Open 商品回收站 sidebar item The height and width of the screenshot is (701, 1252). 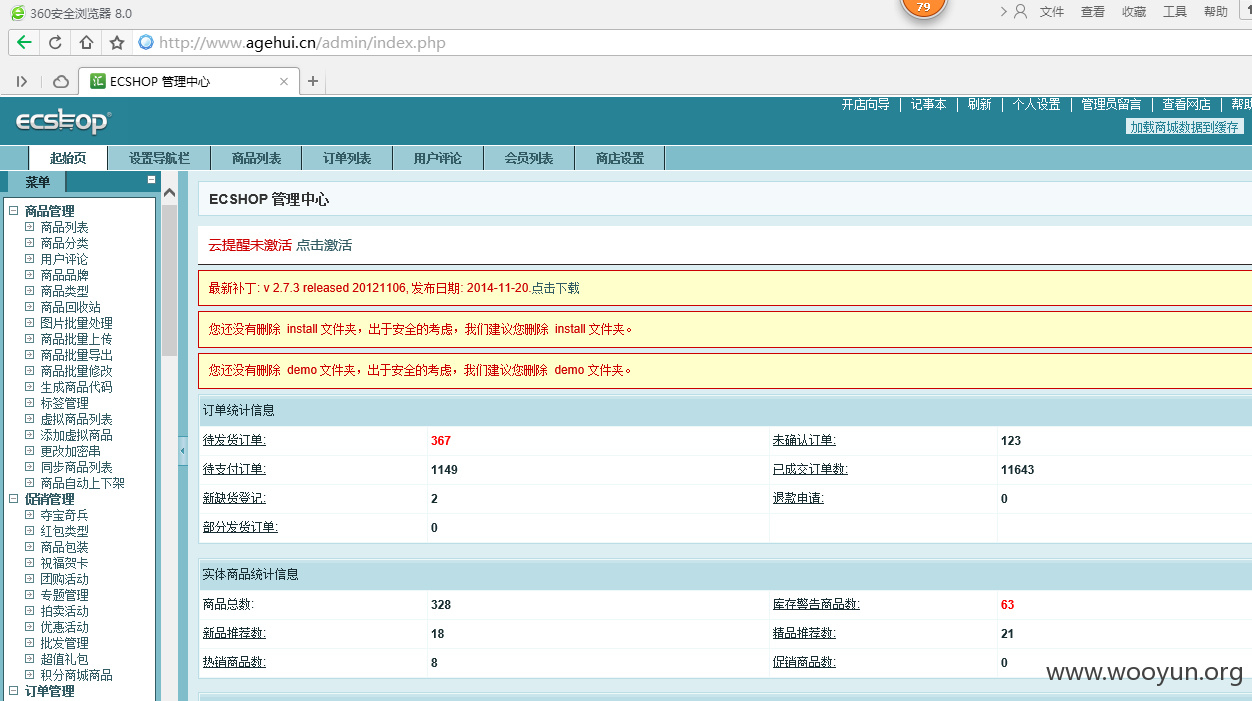[70, 307]
